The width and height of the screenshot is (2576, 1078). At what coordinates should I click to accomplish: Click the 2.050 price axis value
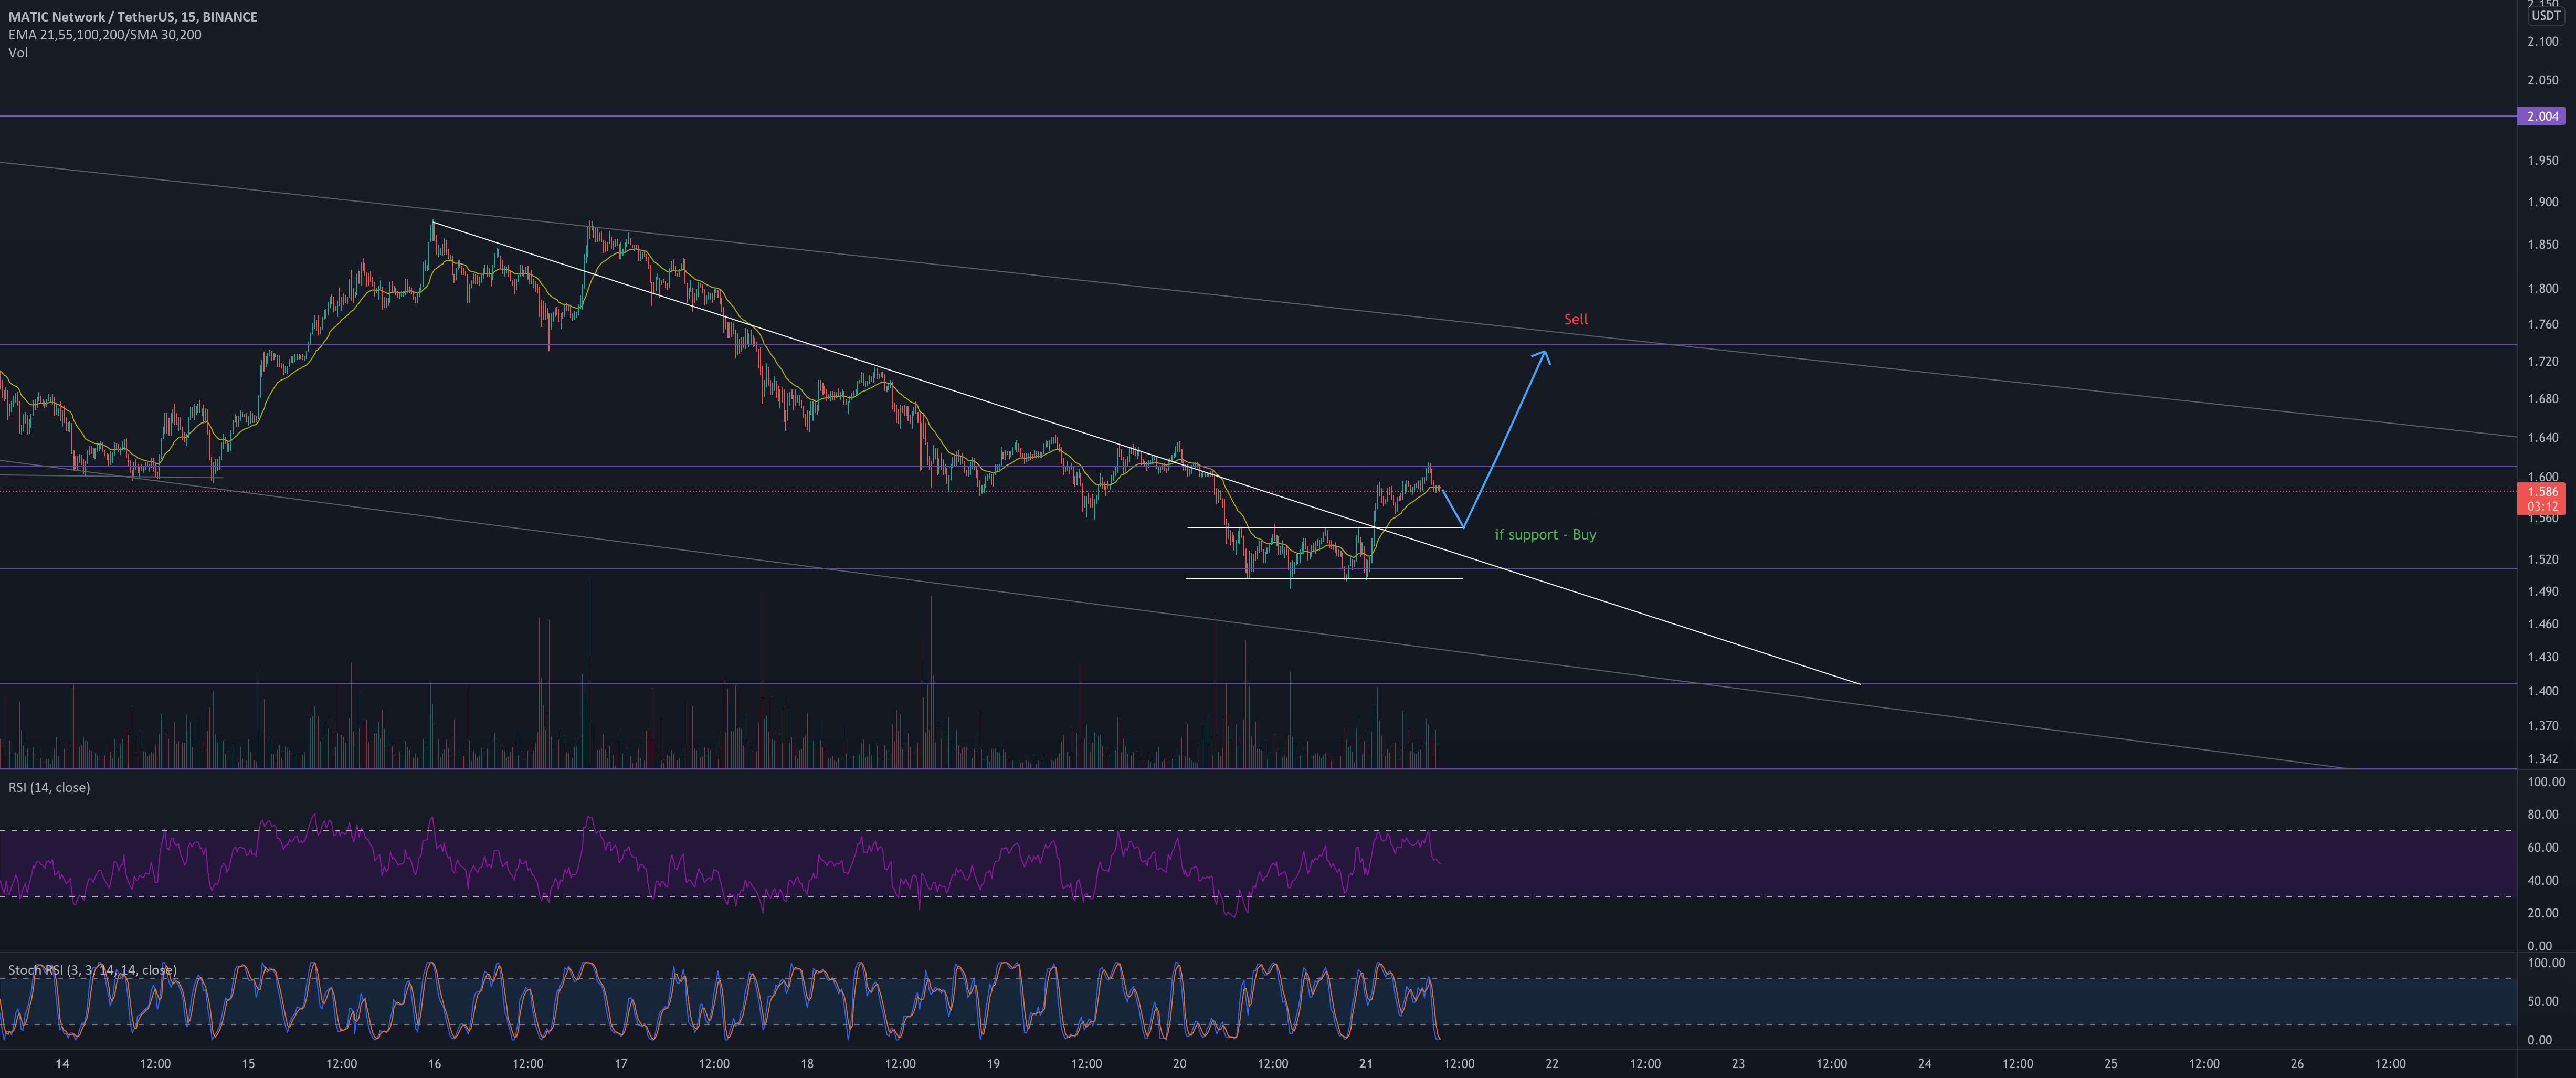2542,80
